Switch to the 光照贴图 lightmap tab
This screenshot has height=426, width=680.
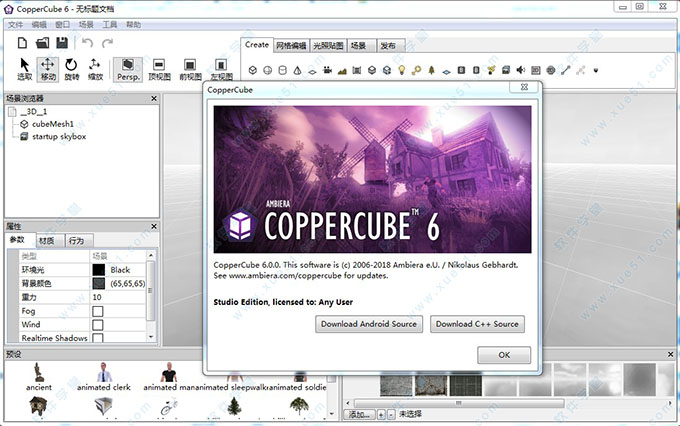pyautogui.click(x=328, y=46)
